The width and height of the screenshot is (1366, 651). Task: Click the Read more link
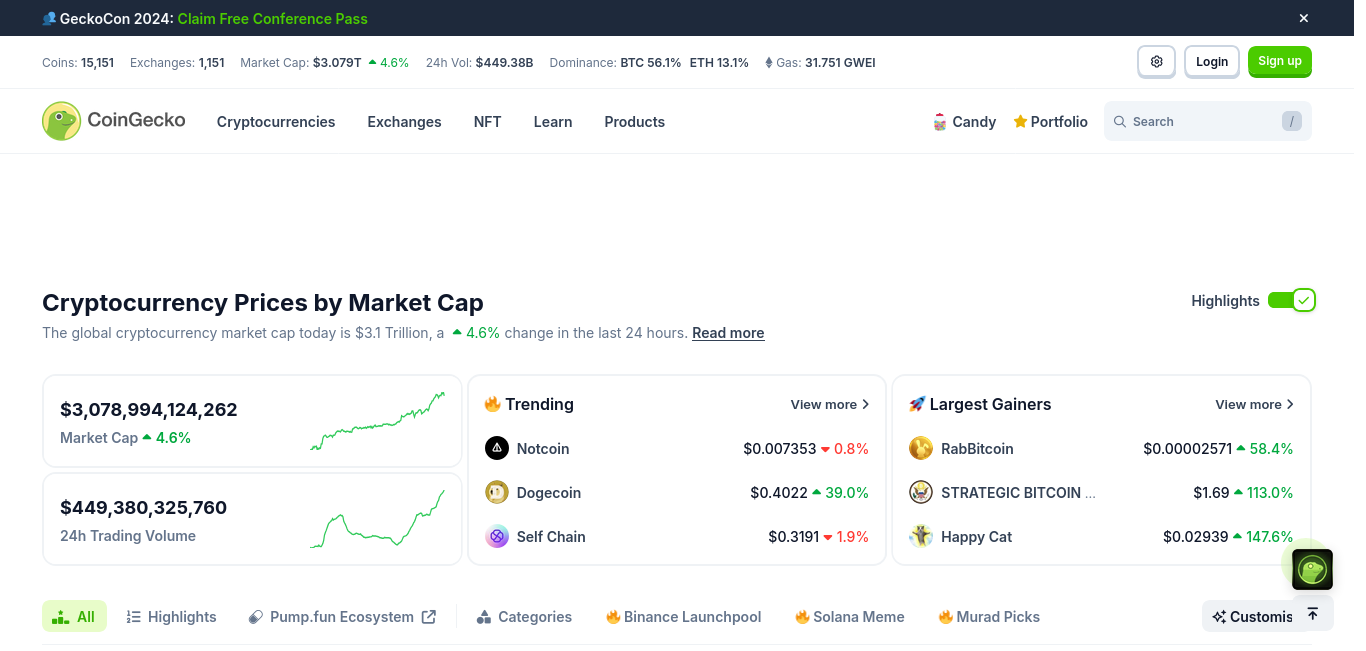point(728,333)
